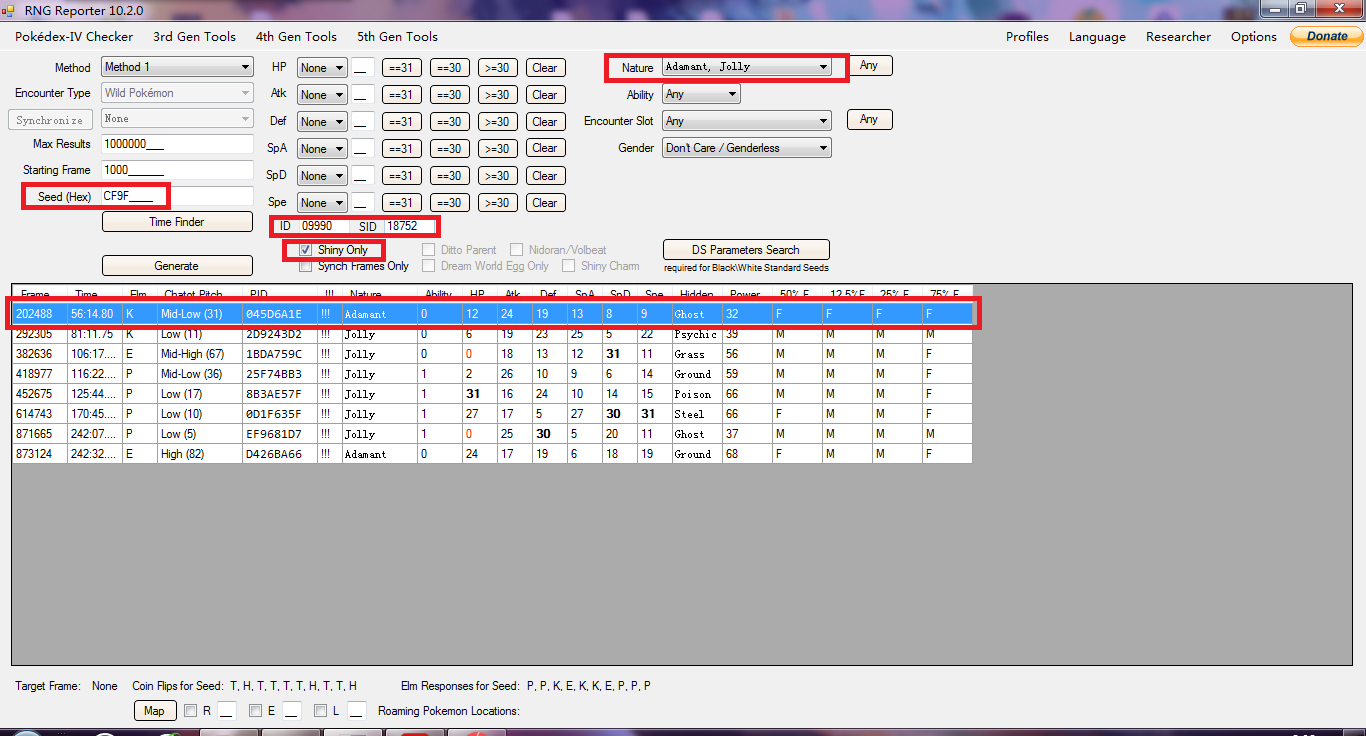The height and width of the screenshot is (736, 1366).
Task: Set Def filter to >=30
Action: click(x=498, y=122)
